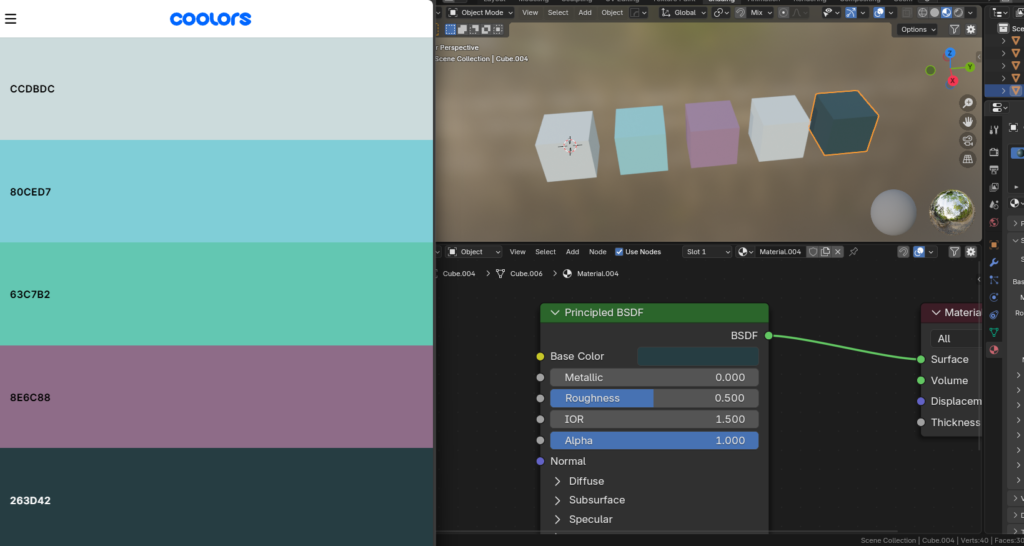Toggle camera view icon in viewport
Viewport: 1024px width, 546px height.
pos(967,141)
